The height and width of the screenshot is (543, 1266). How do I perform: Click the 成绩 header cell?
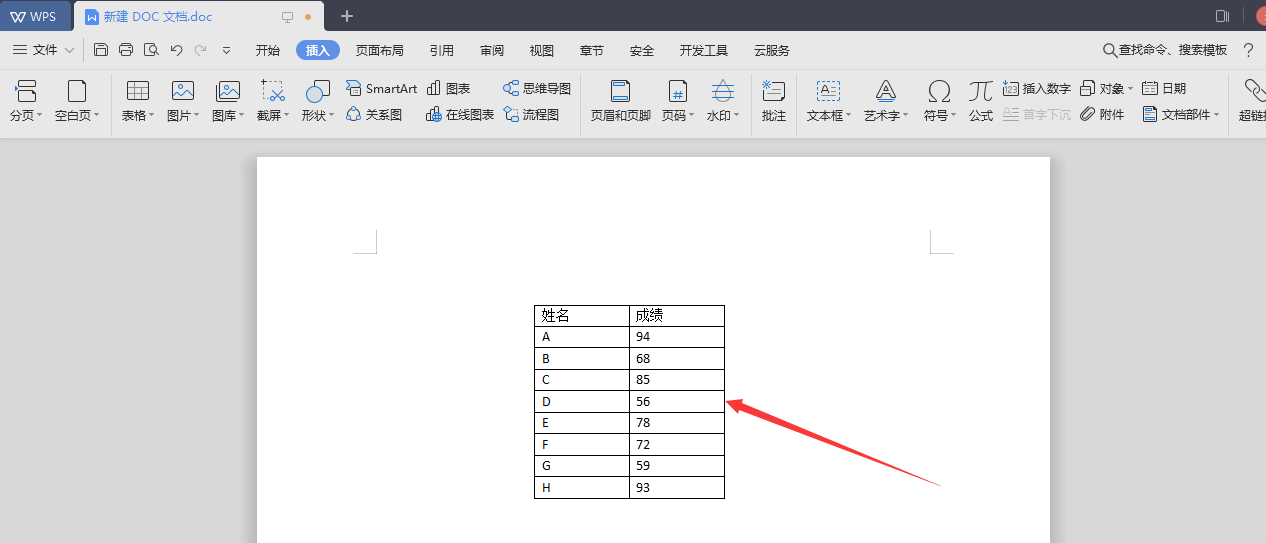pyautogui.click(x=677, y=316)
